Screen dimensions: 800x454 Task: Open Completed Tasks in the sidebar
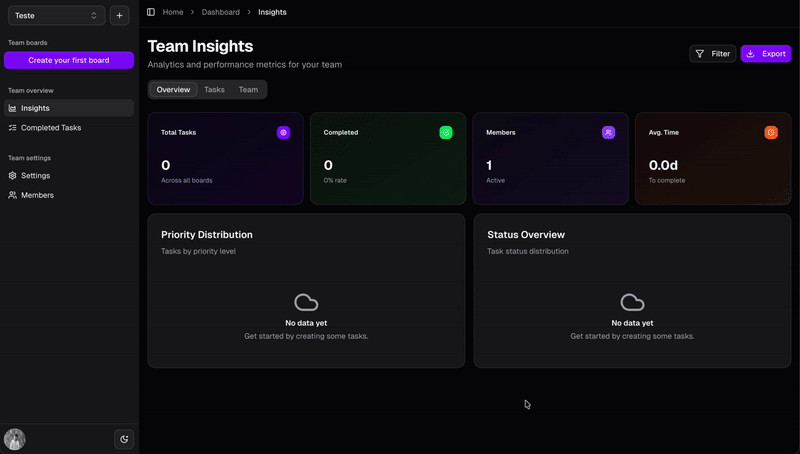coord(51,128)
